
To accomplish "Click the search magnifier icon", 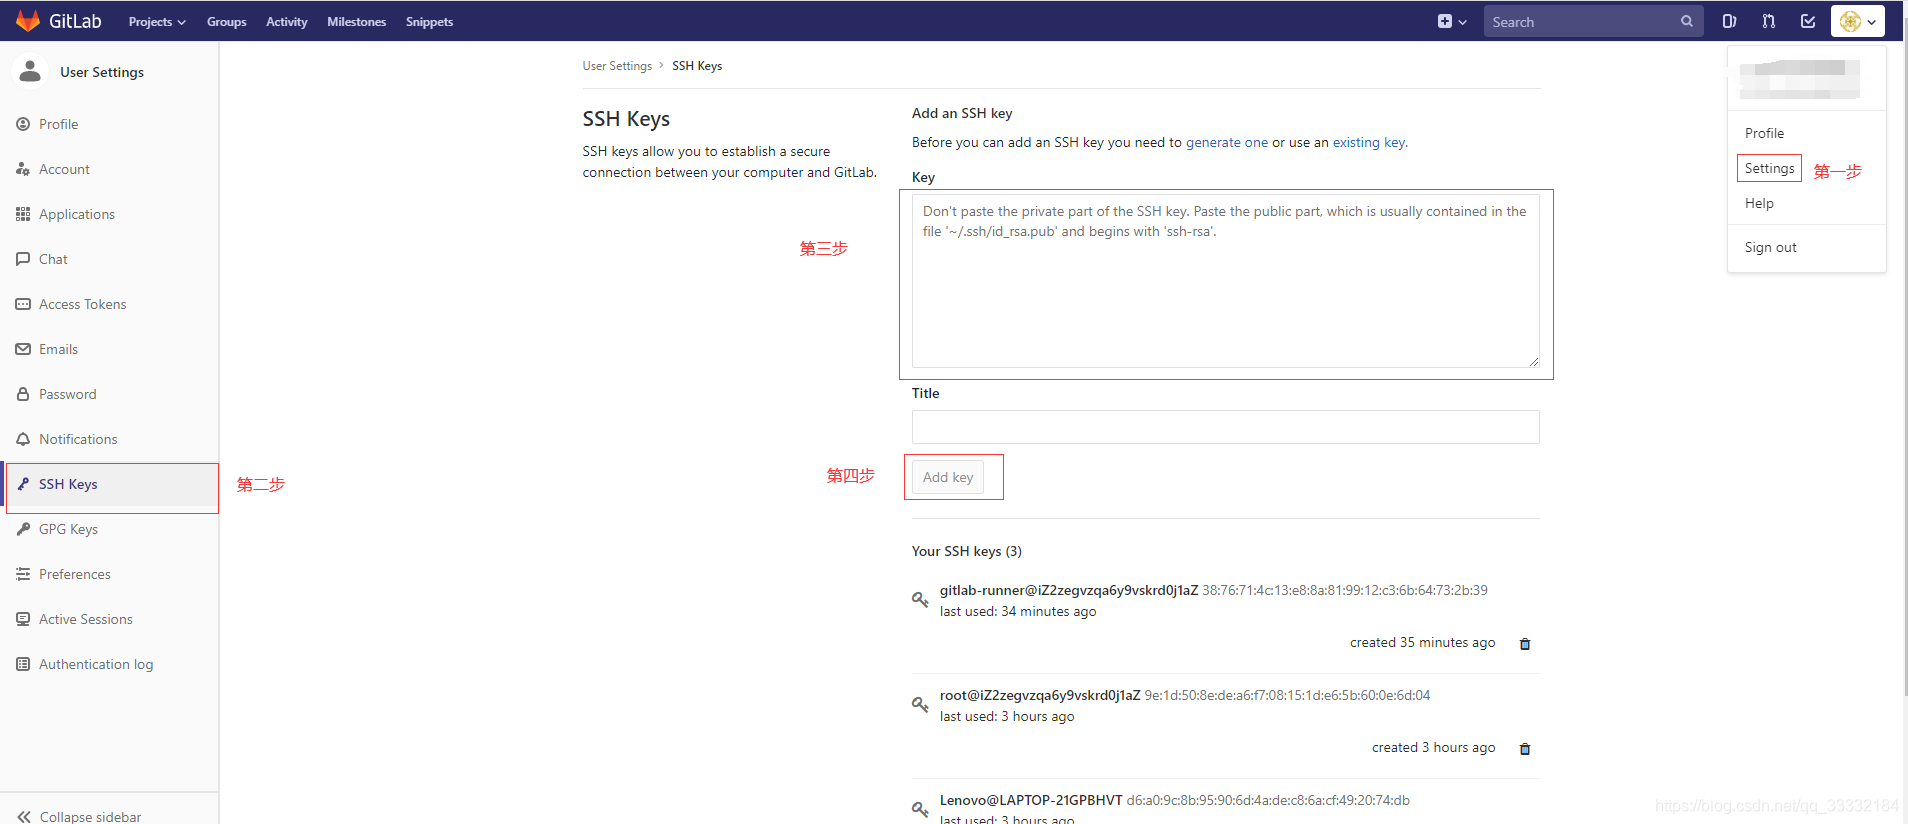I will click(x=1687, y=21).
